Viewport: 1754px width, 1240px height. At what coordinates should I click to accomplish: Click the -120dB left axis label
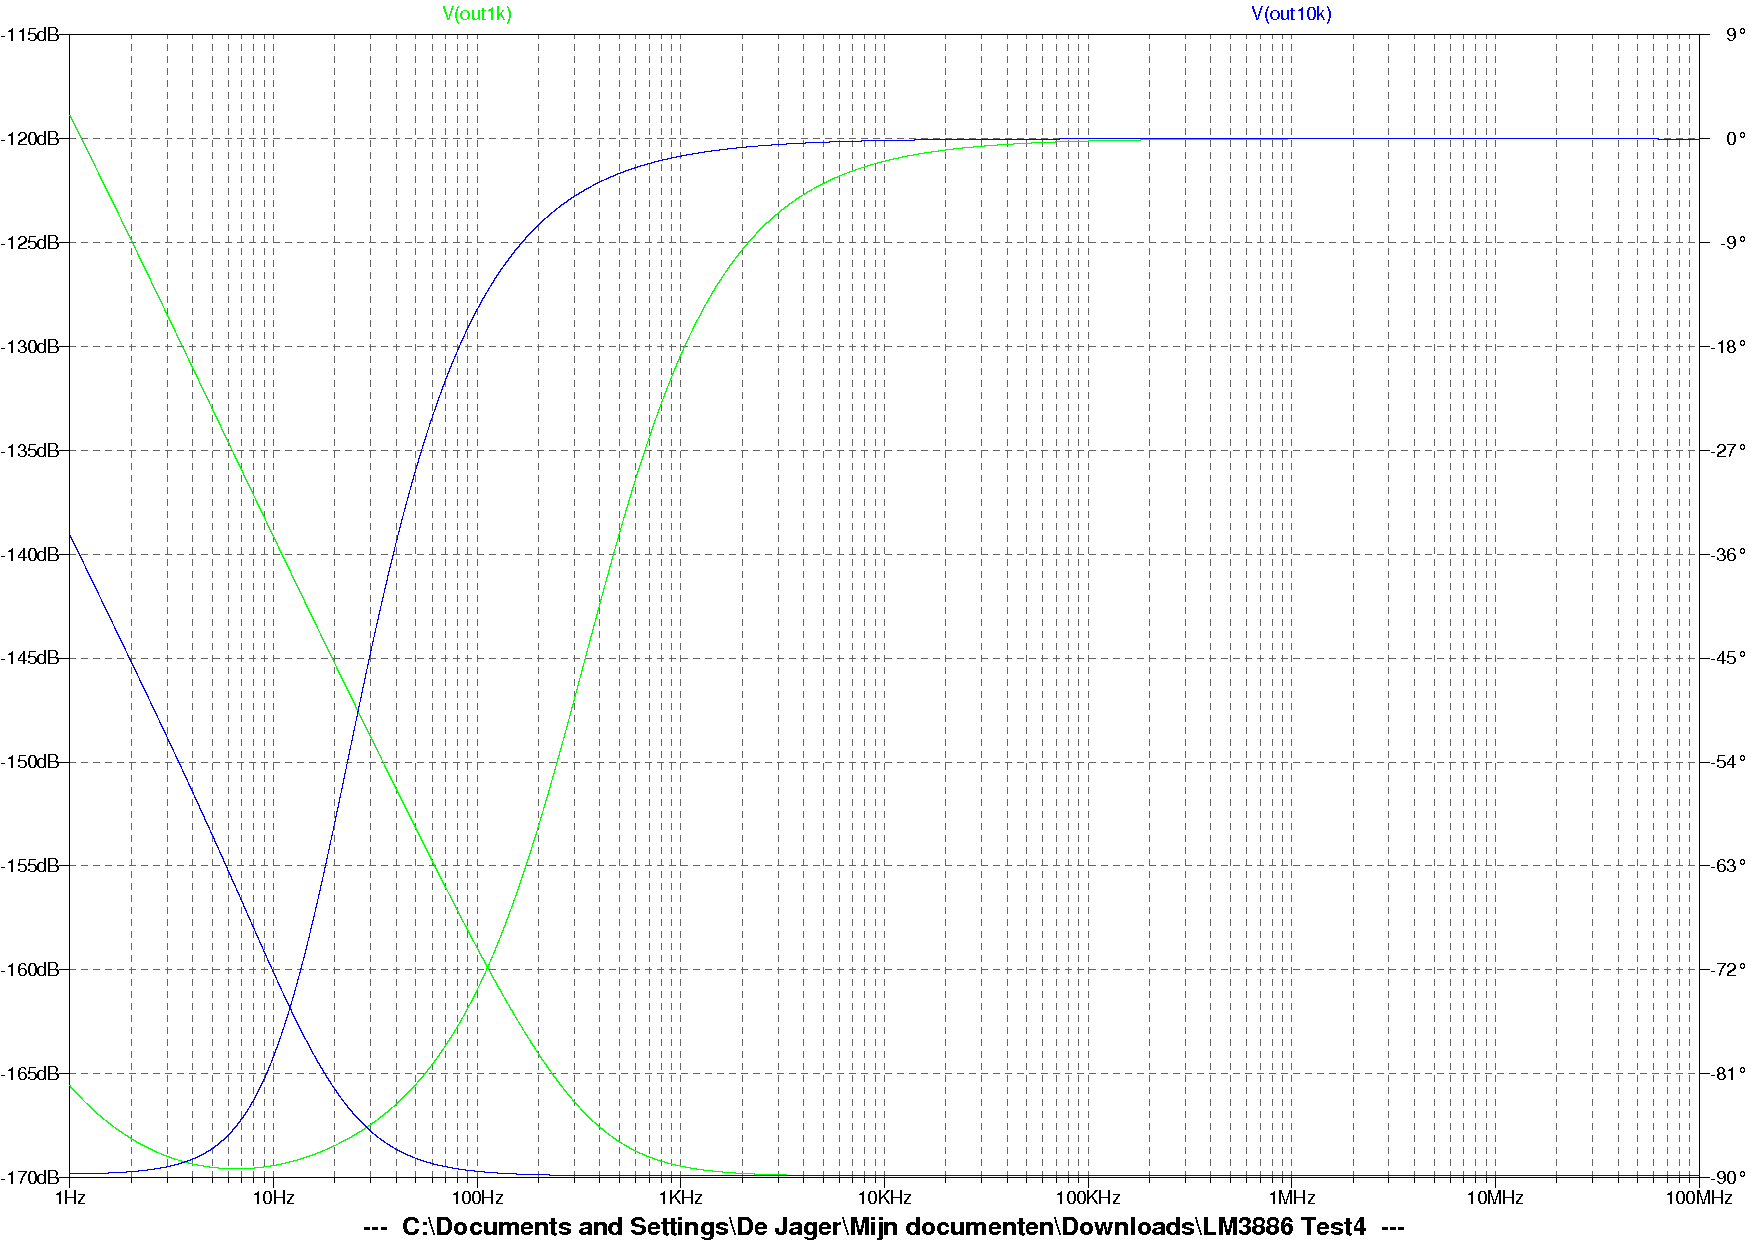30,139
